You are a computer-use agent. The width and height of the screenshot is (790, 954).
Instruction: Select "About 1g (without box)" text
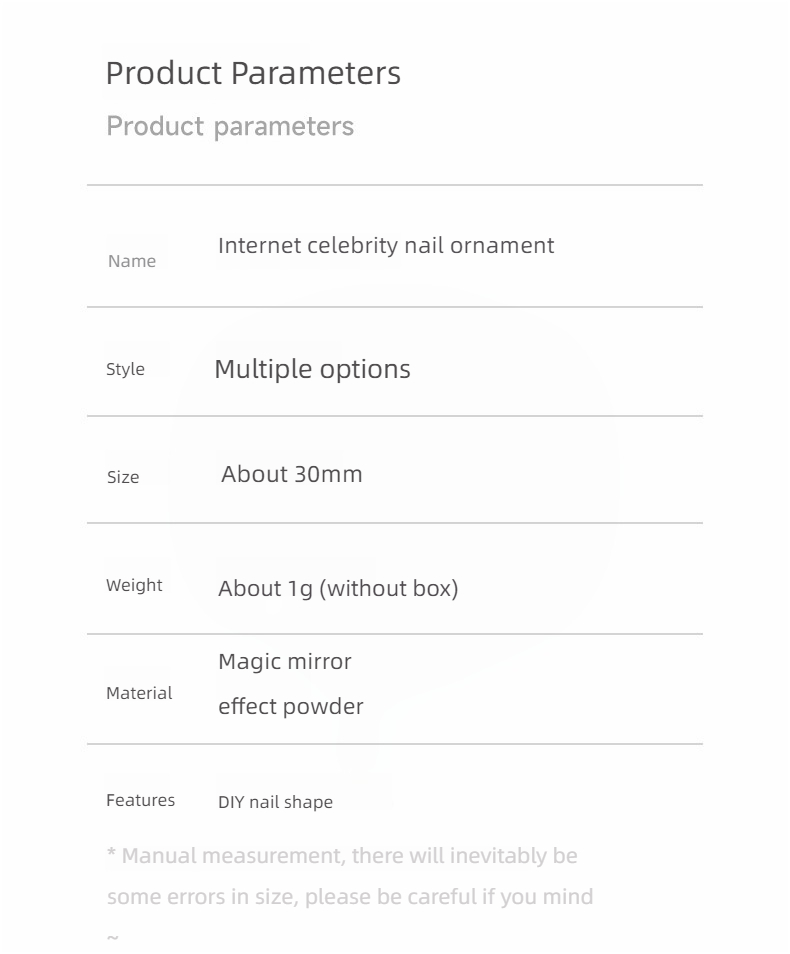(x=338, y=588)
